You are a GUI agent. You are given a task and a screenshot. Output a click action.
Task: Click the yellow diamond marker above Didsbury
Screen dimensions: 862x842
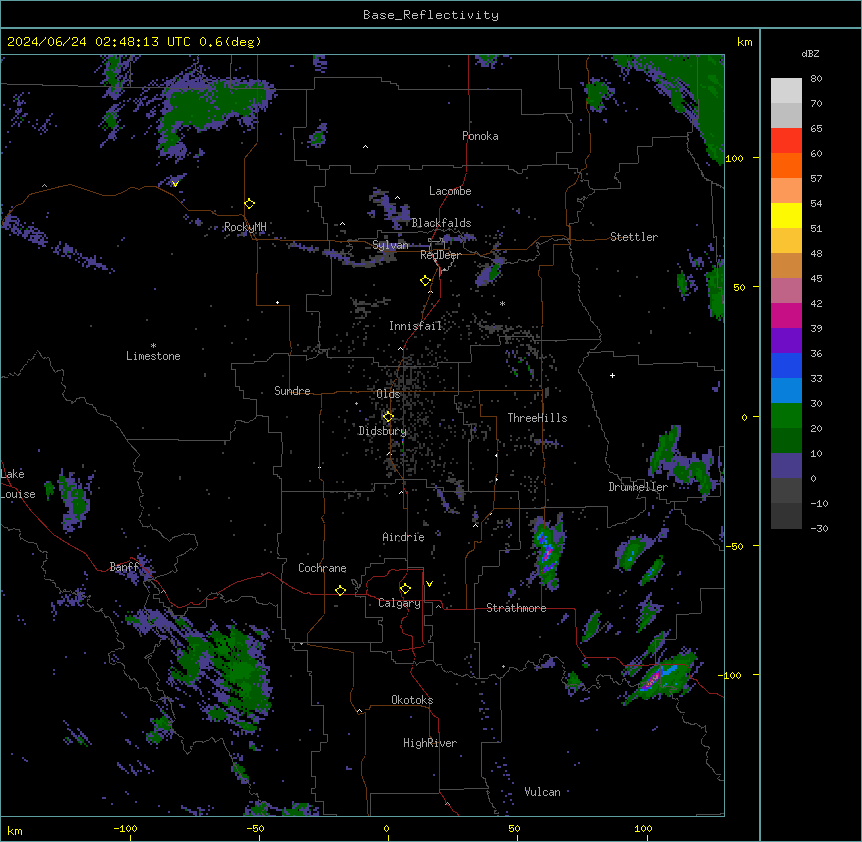pyautogui.click(x=388, y=417)
